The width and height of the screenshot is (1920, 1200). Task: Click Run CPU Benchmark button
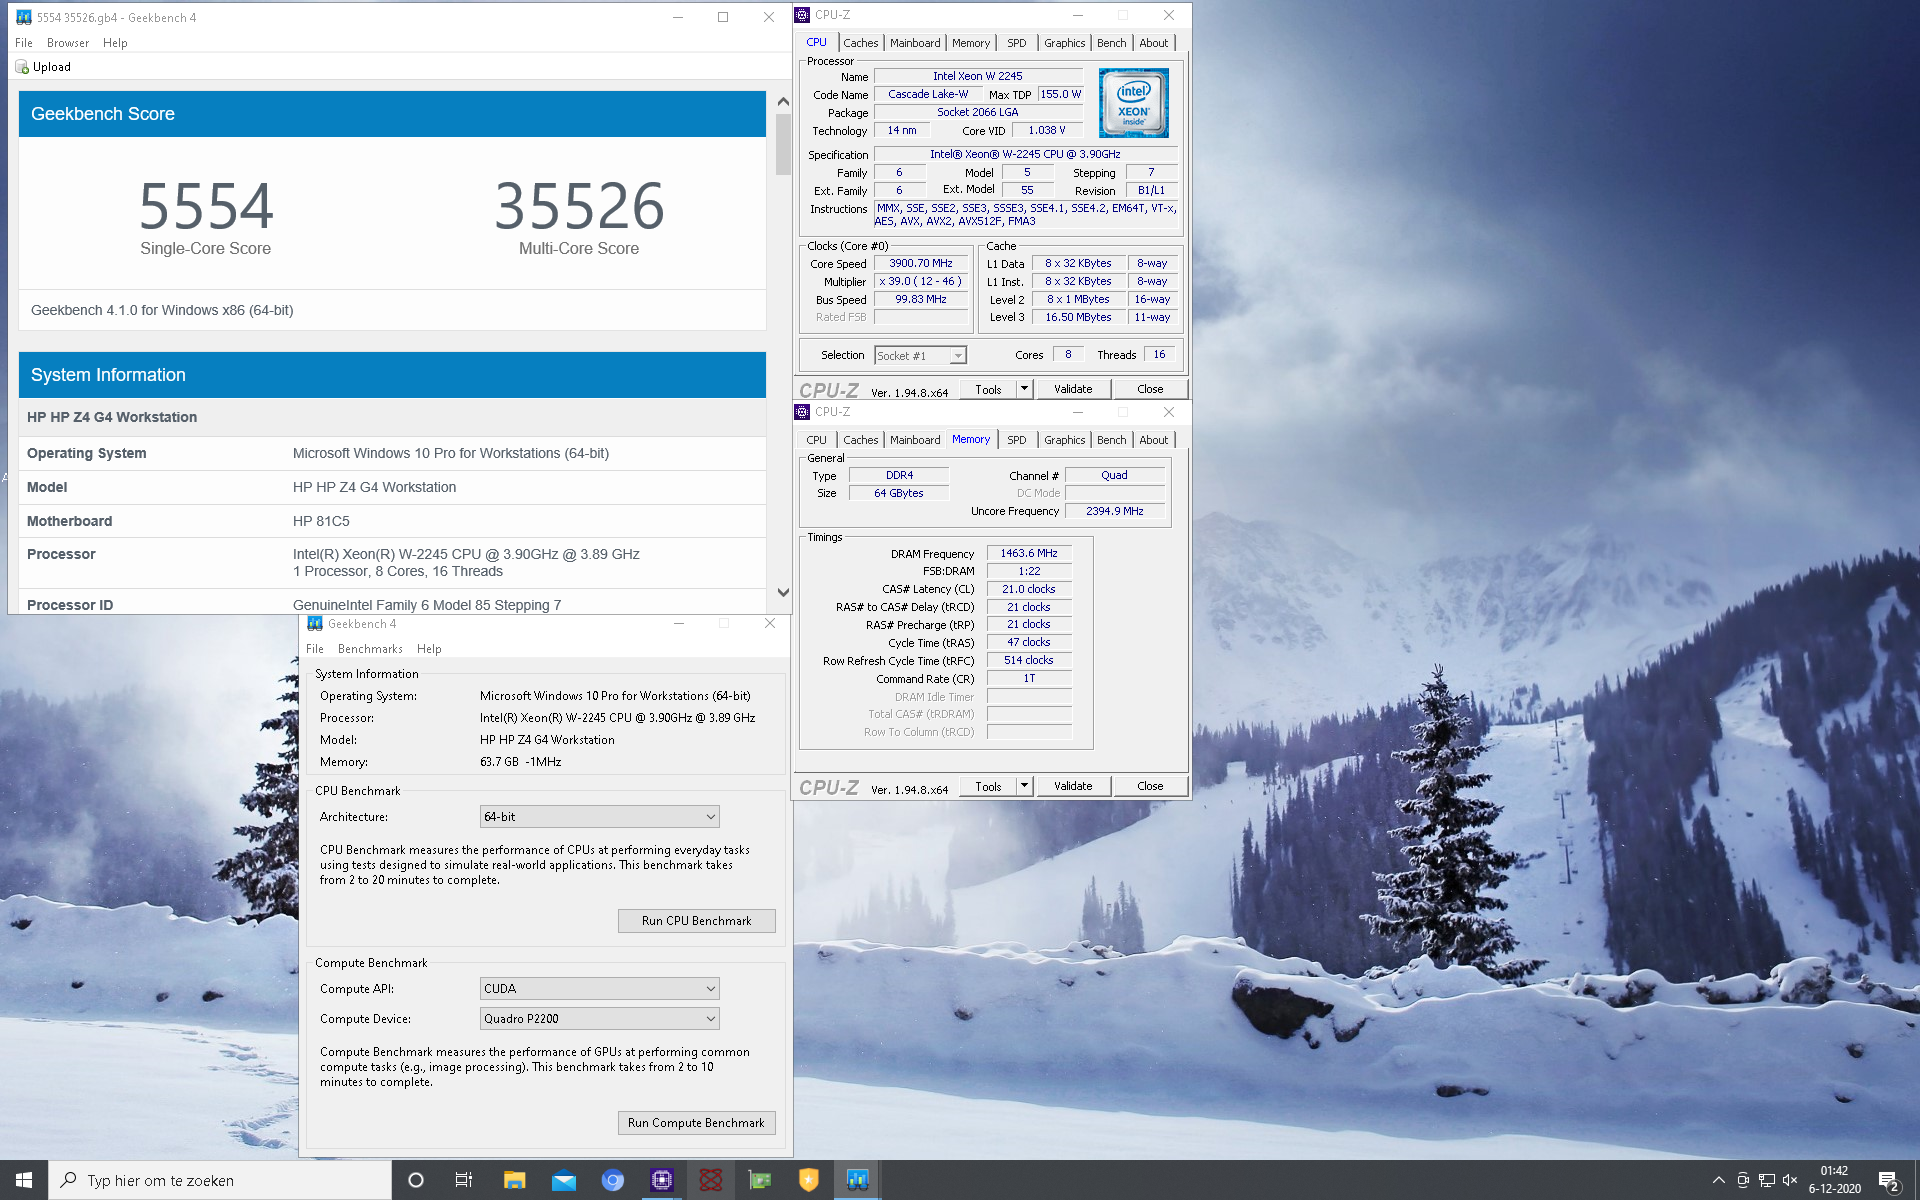coord(696,921)
